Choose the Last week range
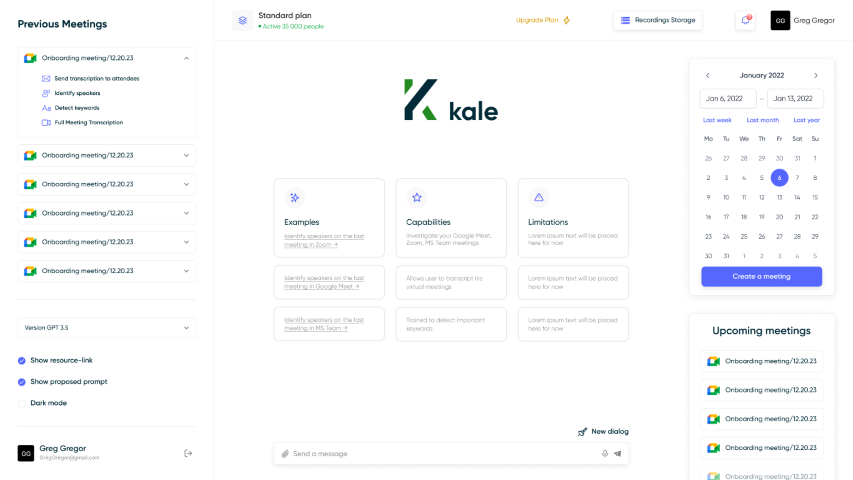The height and width of the screenshot is (480, 853). point(717,120)
